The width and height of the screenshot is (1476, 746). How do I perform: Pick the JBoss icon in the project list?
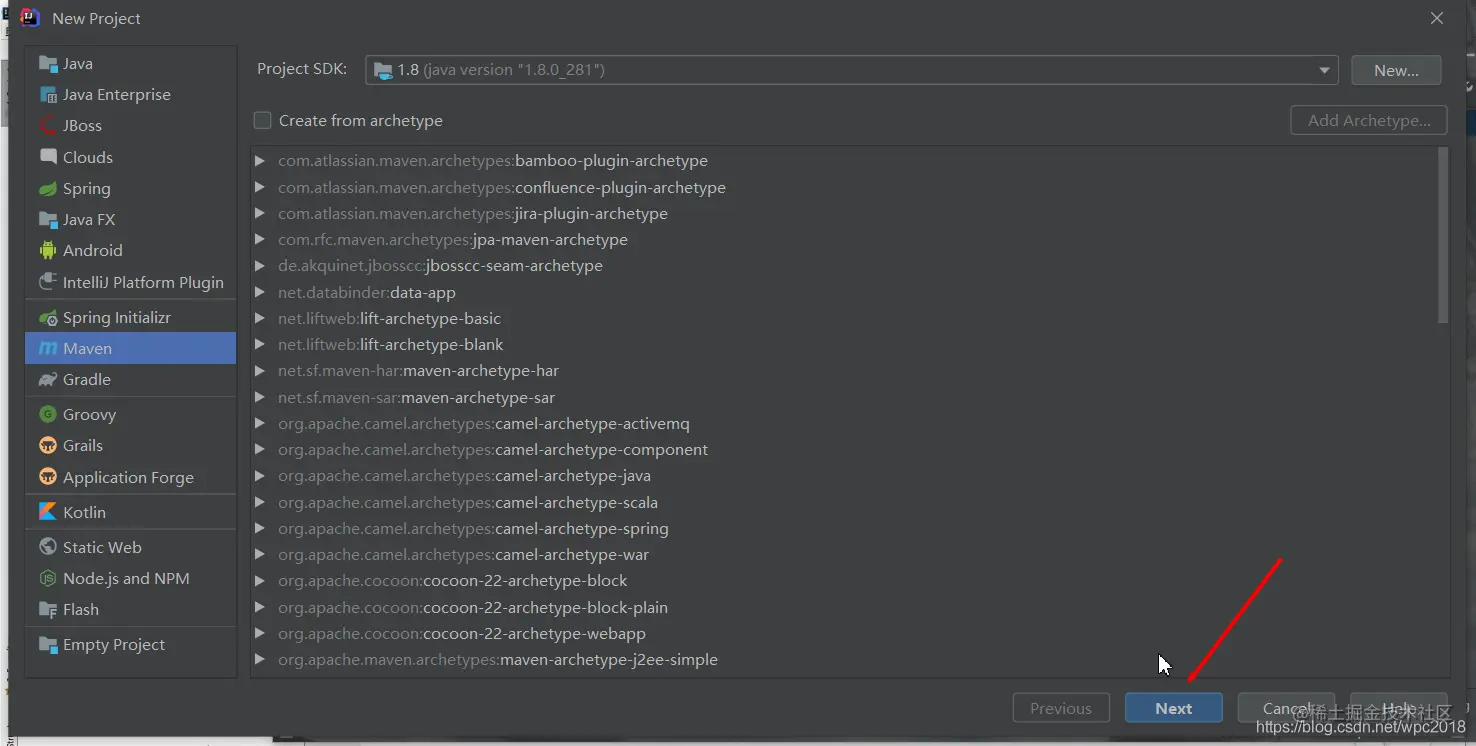(x=48, y=126)
